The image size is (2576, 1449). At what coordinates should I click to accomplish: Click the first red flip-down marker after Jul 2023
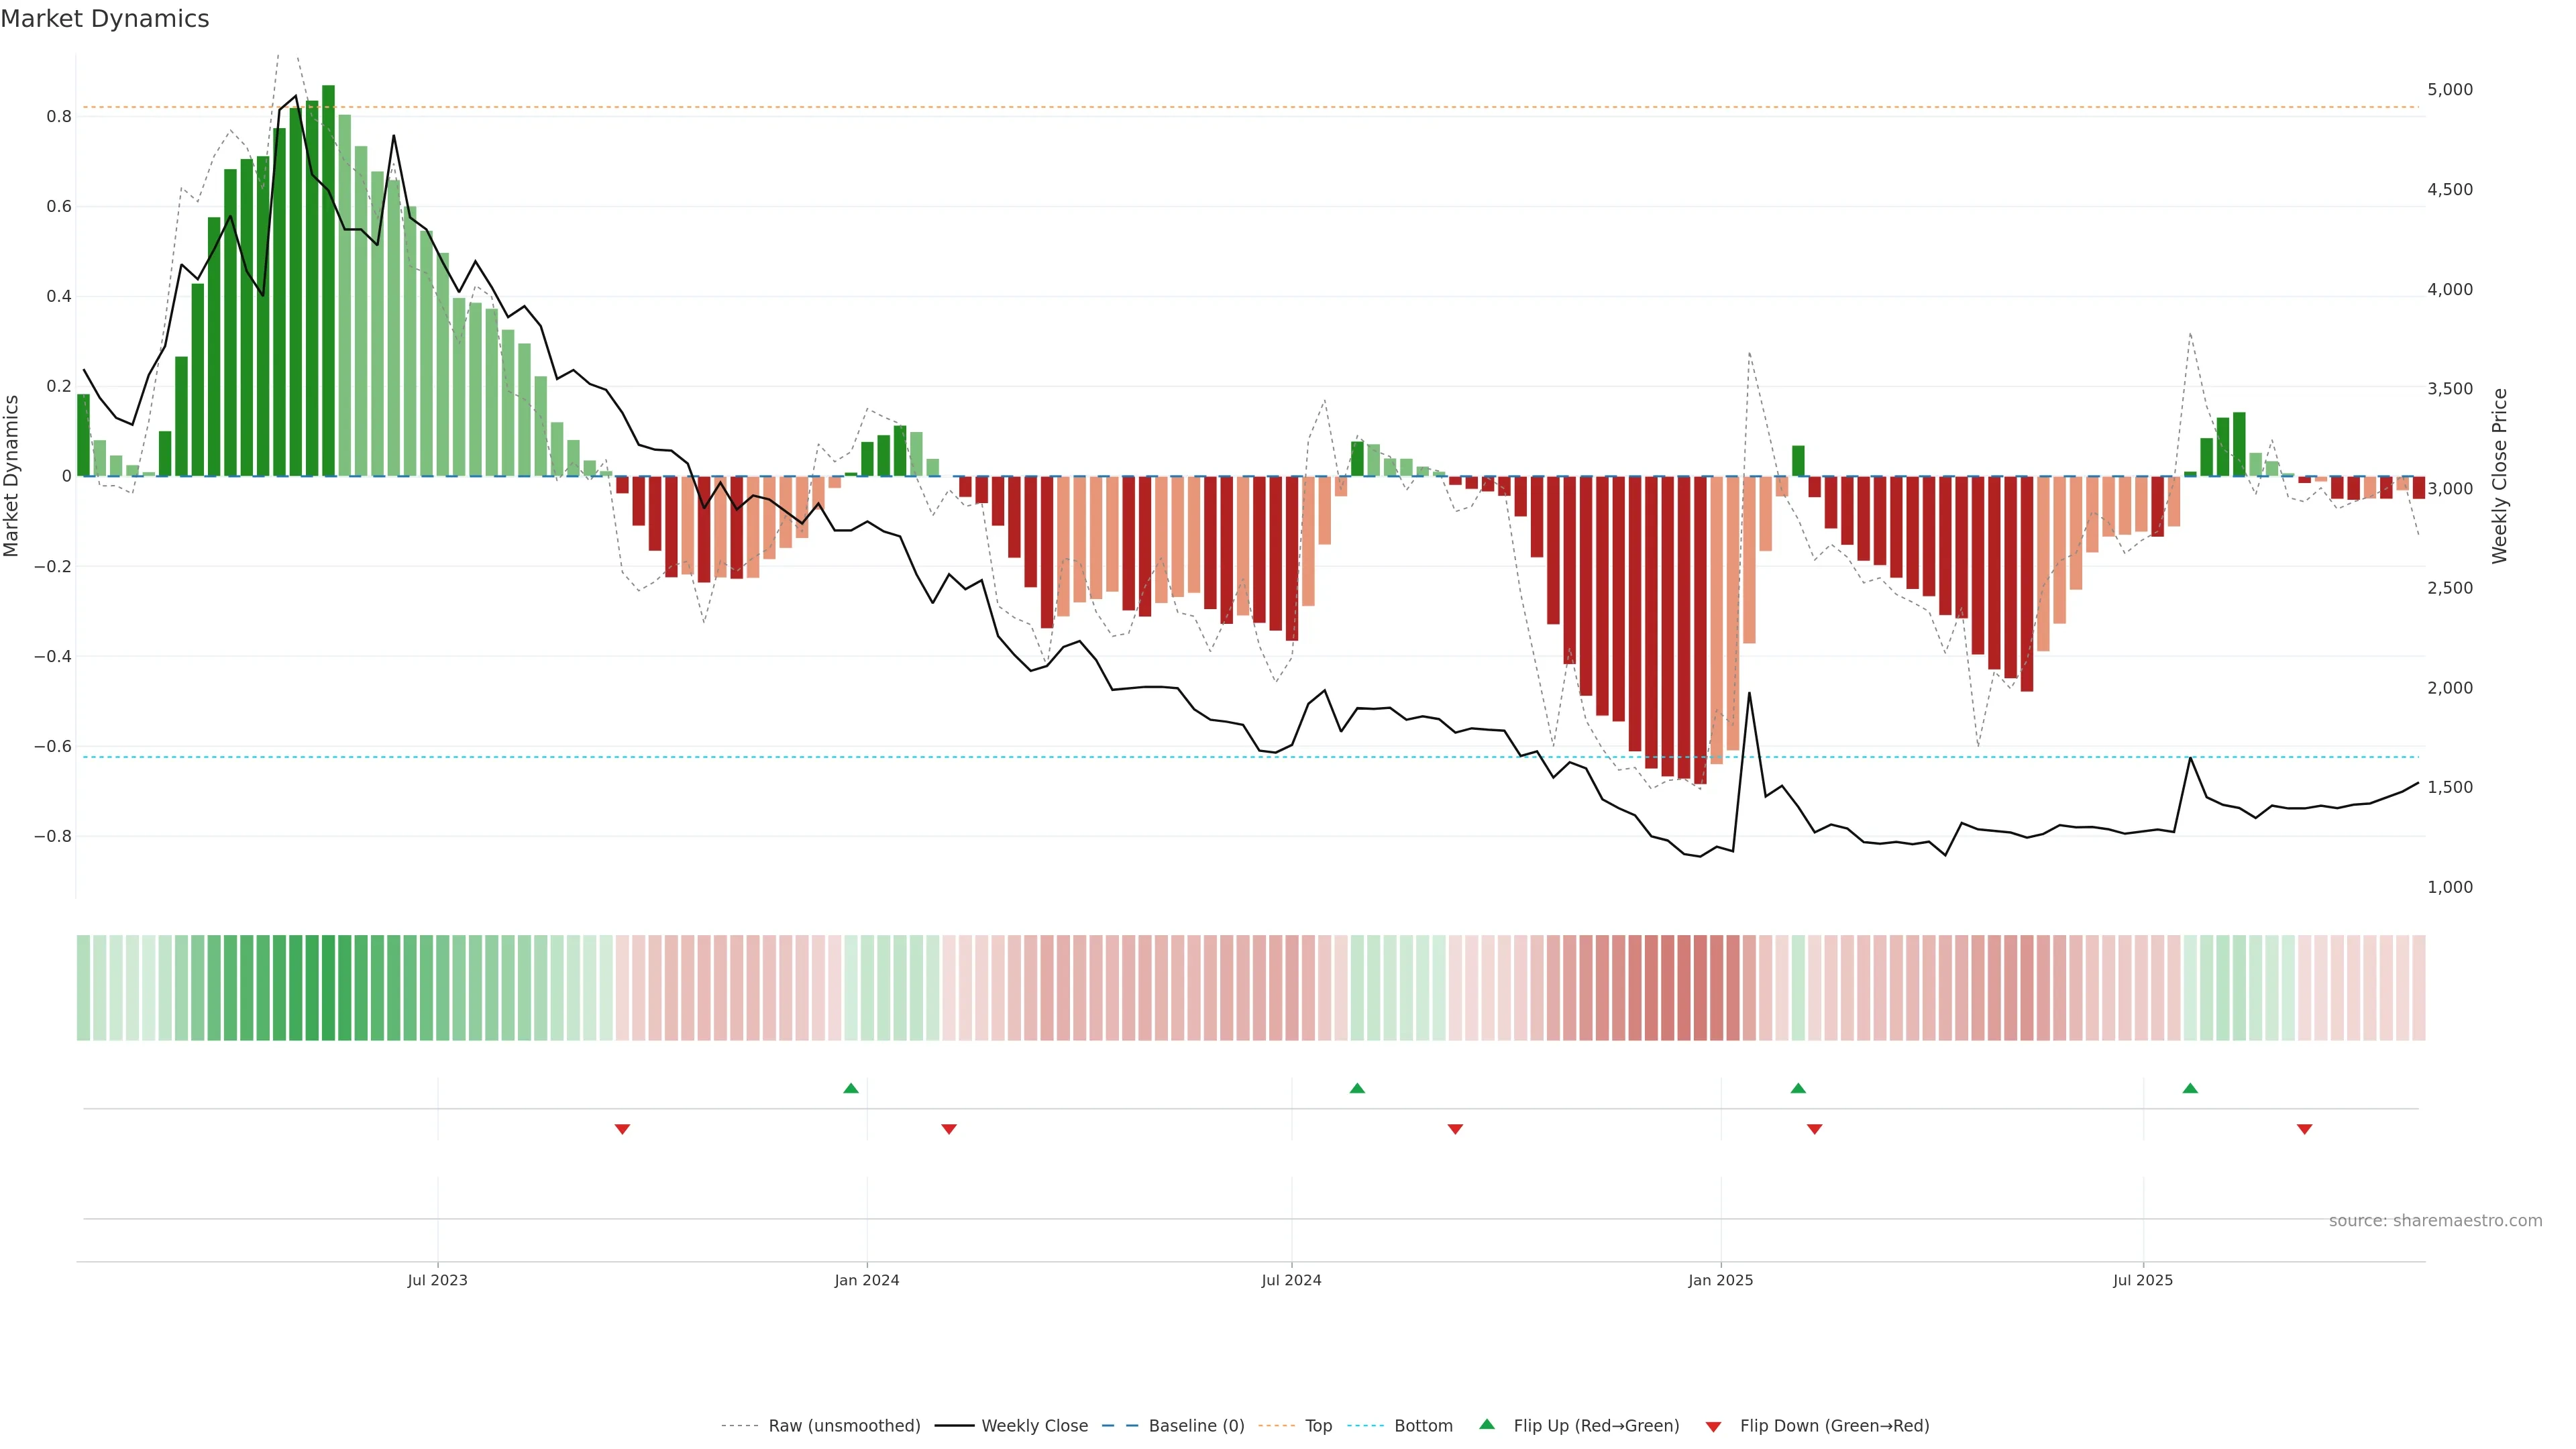coord(622,1129)
